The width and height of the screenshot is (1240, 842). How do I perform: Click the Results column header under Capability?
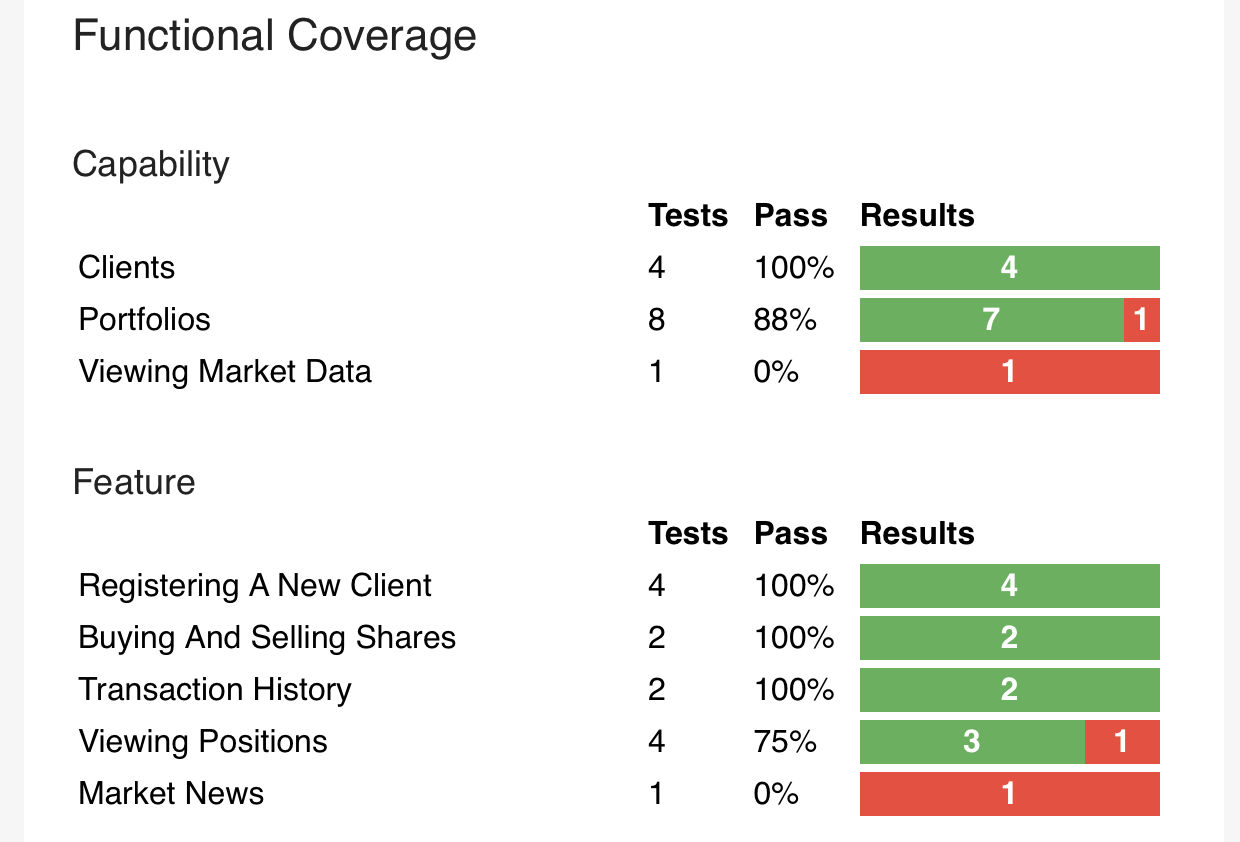tap(917, 216)
